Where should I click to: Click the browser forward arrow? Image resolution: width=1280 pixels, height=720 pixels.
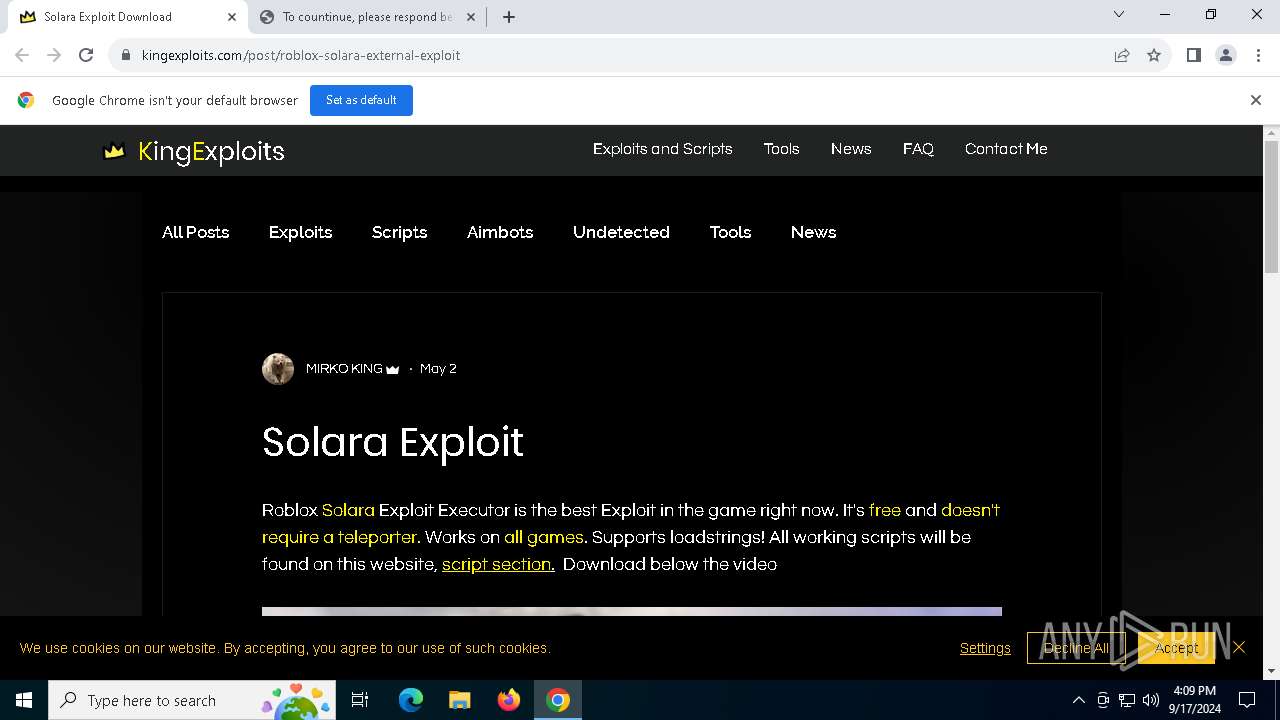coord(54,55)
